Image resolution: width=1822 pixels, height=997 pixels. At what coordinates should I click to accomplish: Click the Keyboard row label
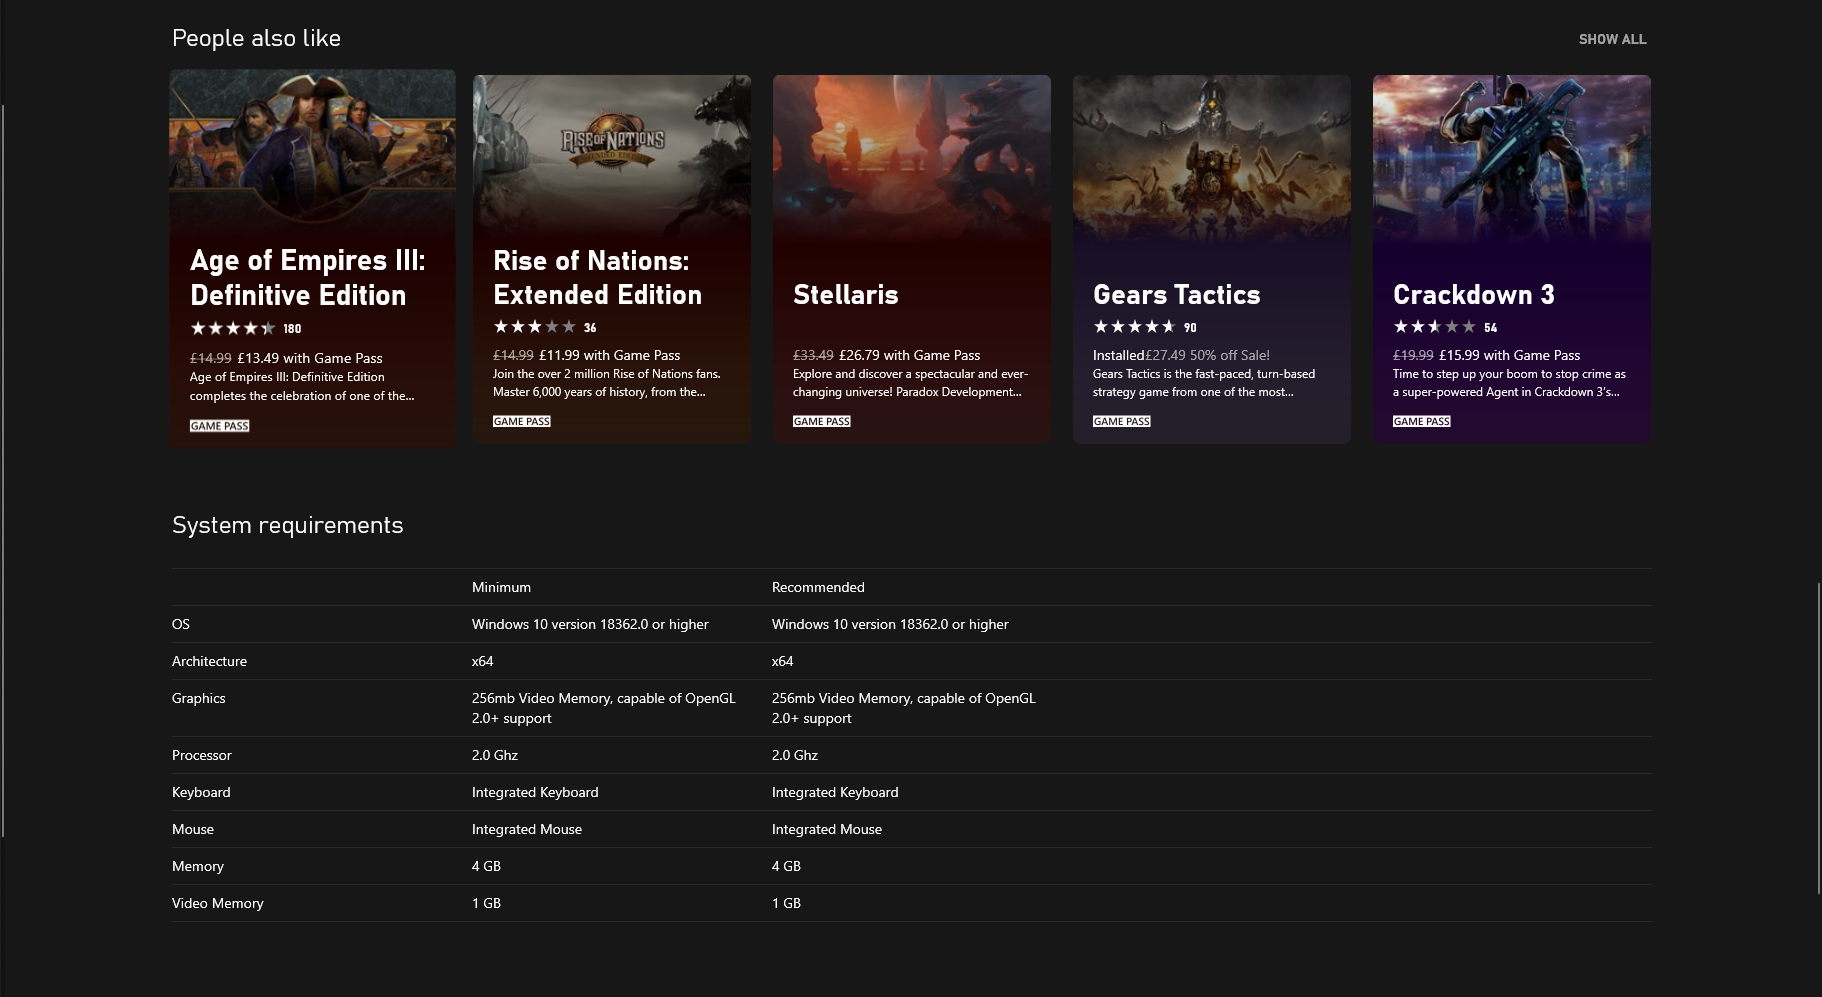coord(201,792)
